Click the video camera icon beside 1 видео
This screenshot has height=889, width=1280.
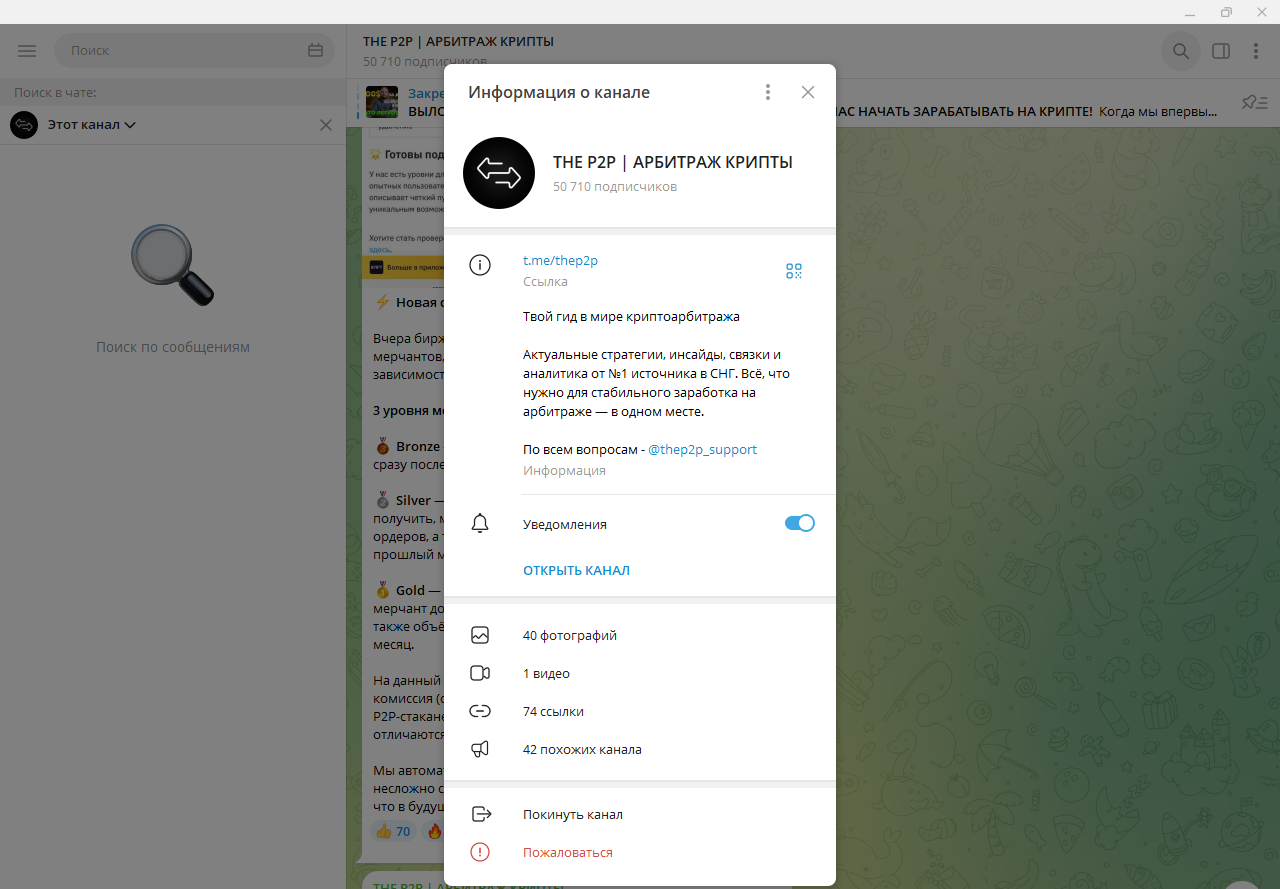(480, 673)
